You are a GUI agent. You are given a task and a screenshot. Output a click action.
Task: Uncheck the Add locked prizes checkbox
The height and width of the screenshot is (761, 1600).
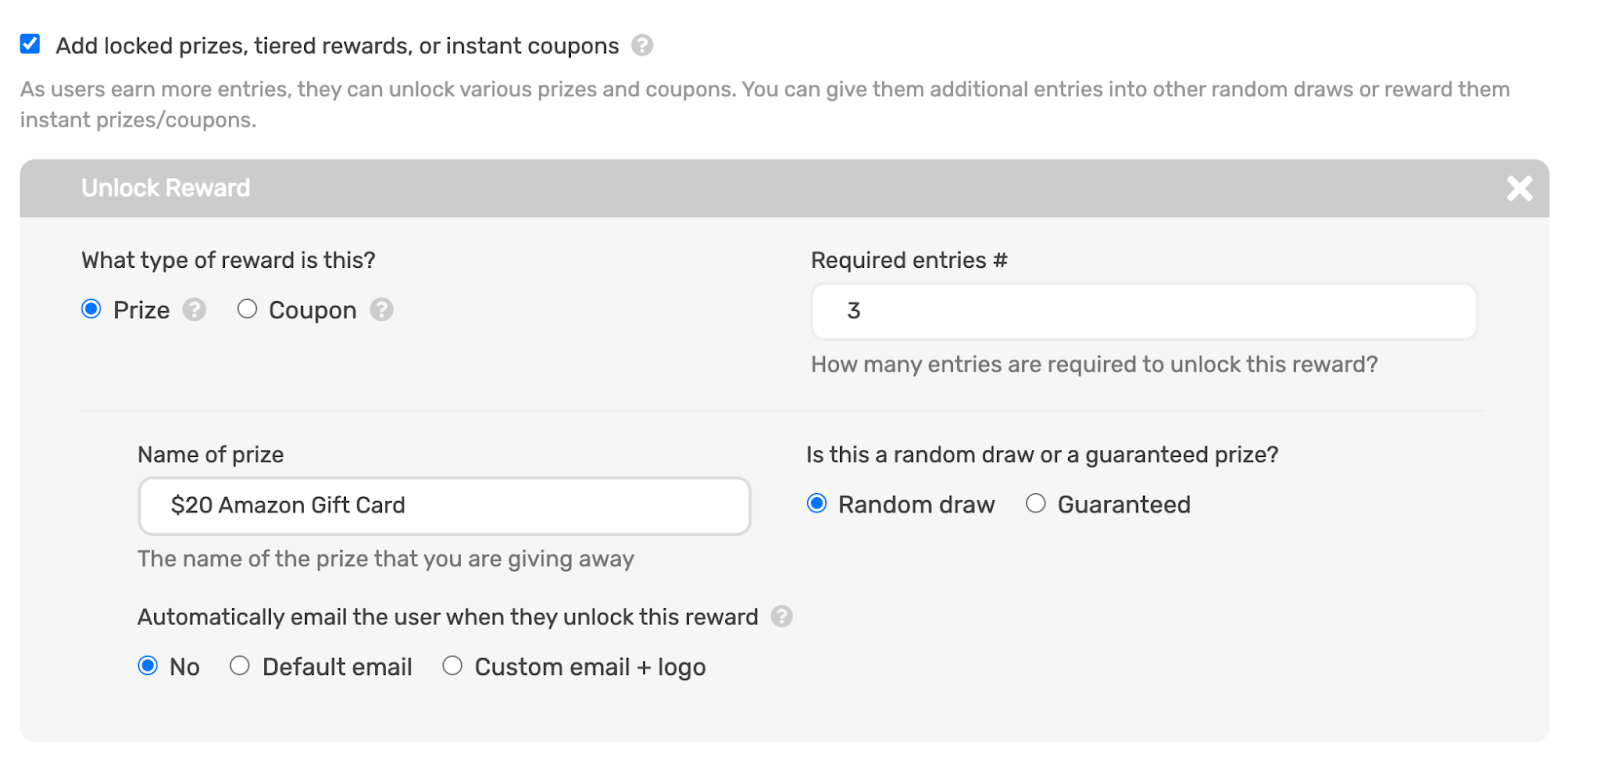[30, 44]
